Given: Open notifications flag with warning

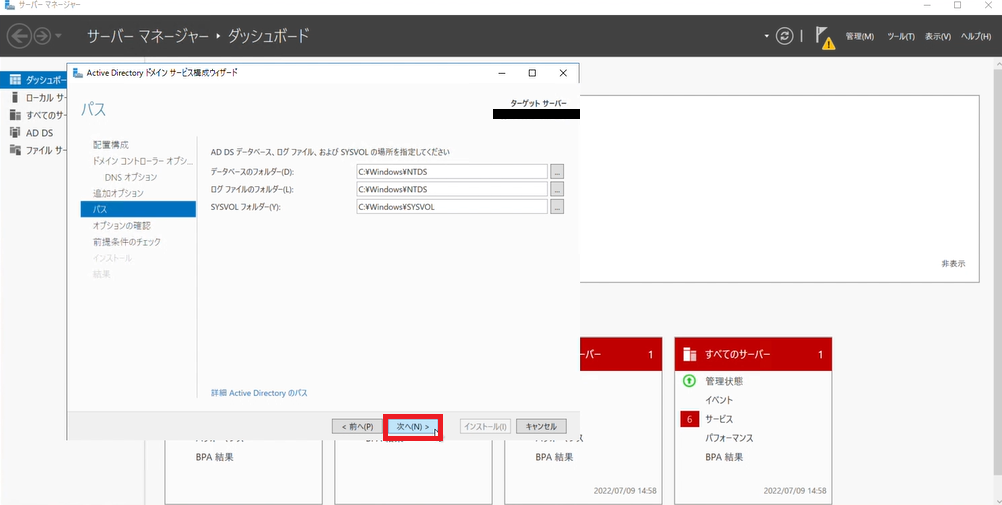Looking at the screenshot, I should 824,37.
